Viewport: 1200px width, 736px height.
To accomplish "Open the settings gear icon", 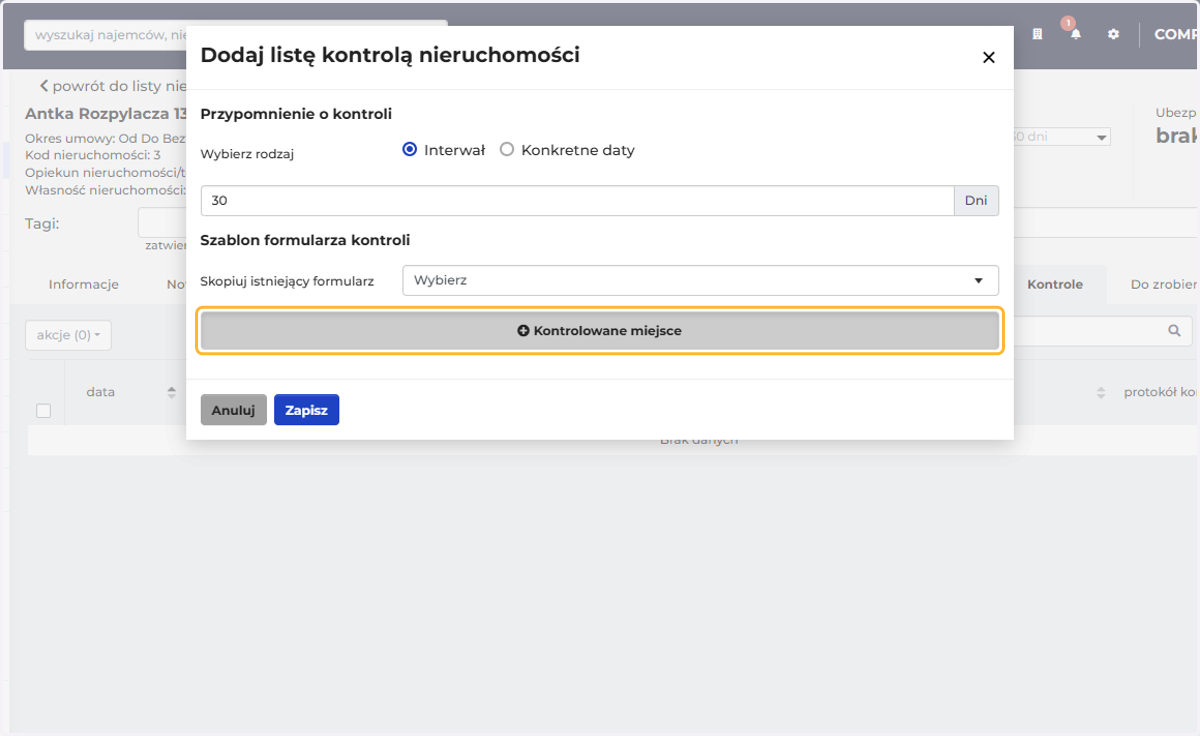I will click(x=1113, y=34).
